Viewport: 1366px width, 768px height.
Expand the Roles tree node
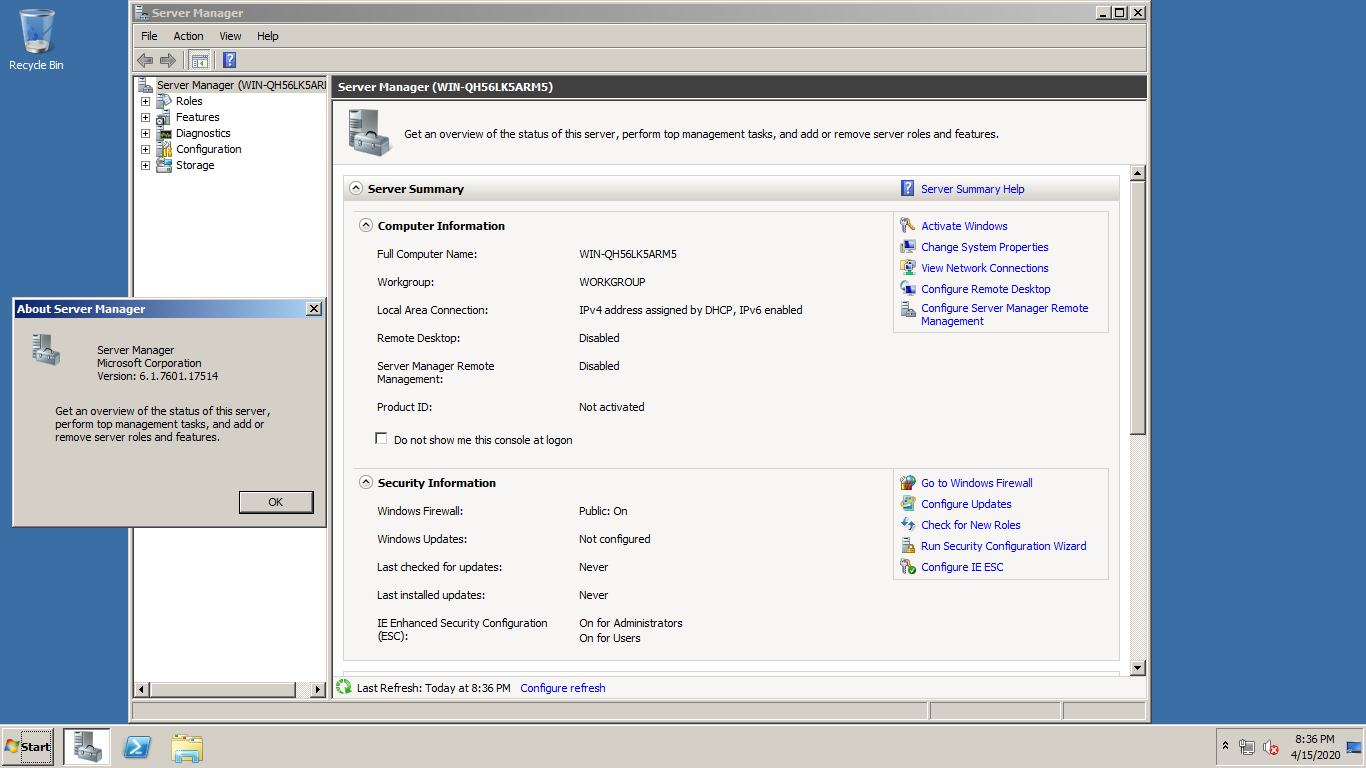pyautogui.click(x=145, y=101)
